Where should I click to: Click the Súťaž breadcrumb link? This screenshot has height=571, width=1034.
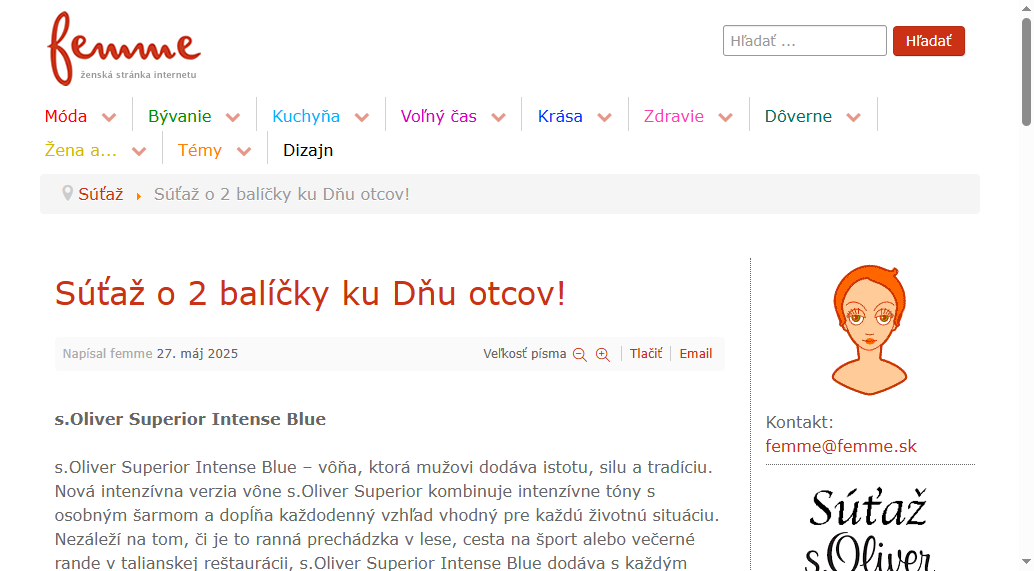(101, 194)
